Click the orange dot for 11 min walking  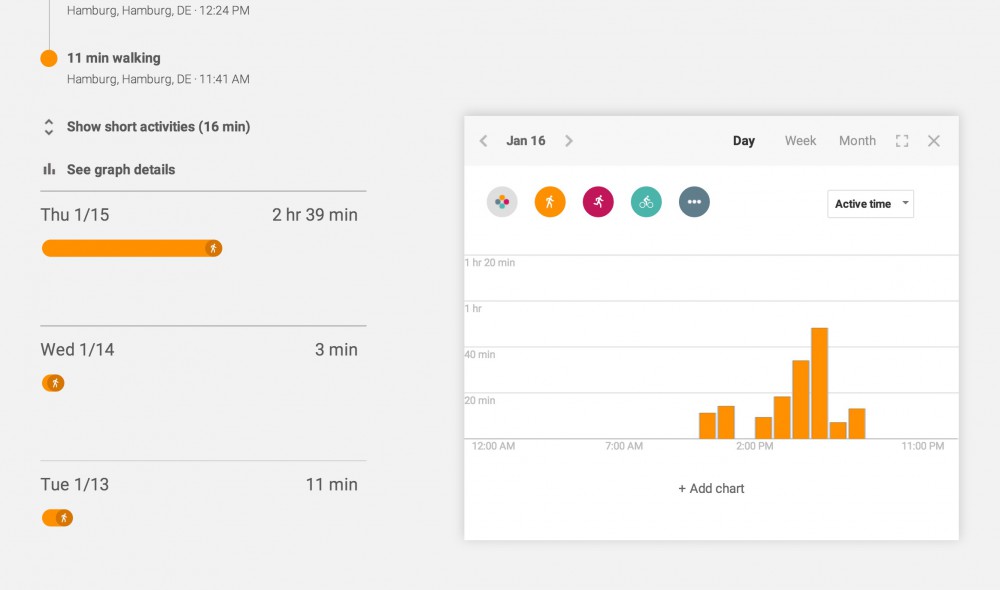click(x=49, y=58)
